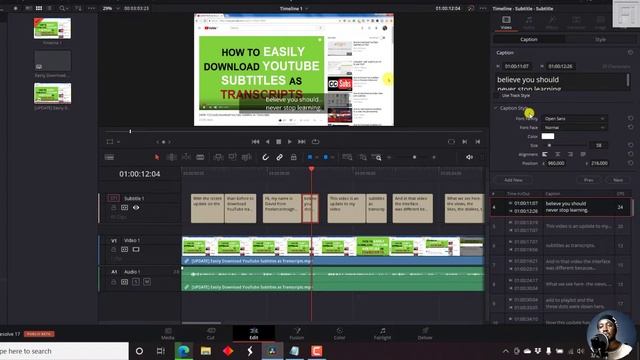Click the Position X value field
Viewport: 640px width, 360px height.
tap(556, 163)
